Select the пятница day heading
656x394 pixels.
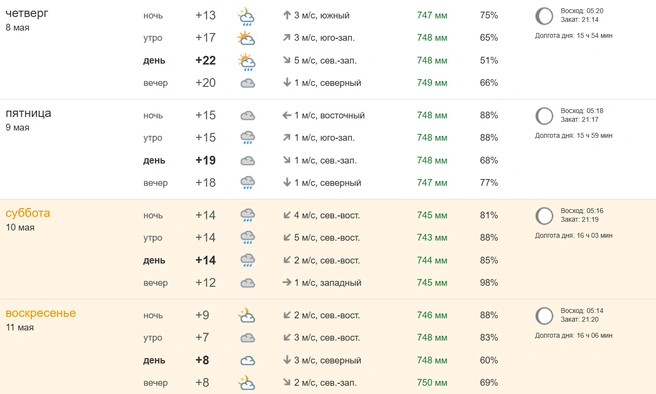[x=28, y=113]
